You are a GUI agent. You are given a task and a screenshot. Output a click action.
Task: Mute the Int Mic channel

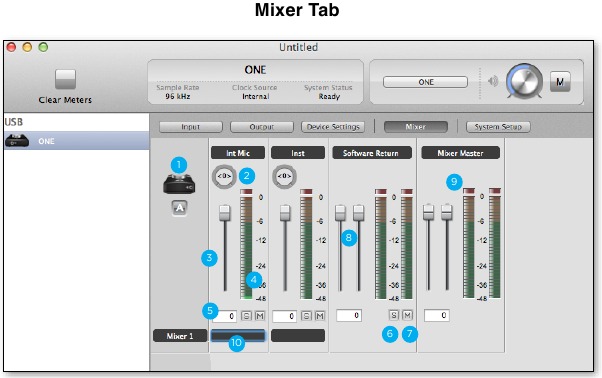coord(260,316)
